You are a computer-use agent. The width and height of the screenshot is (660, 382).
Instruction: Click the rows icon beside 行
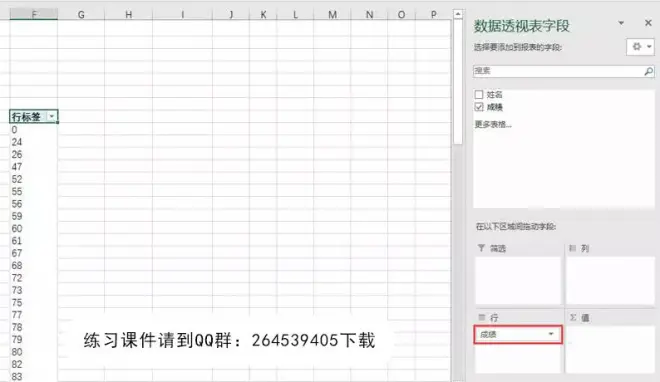[482, 317]
